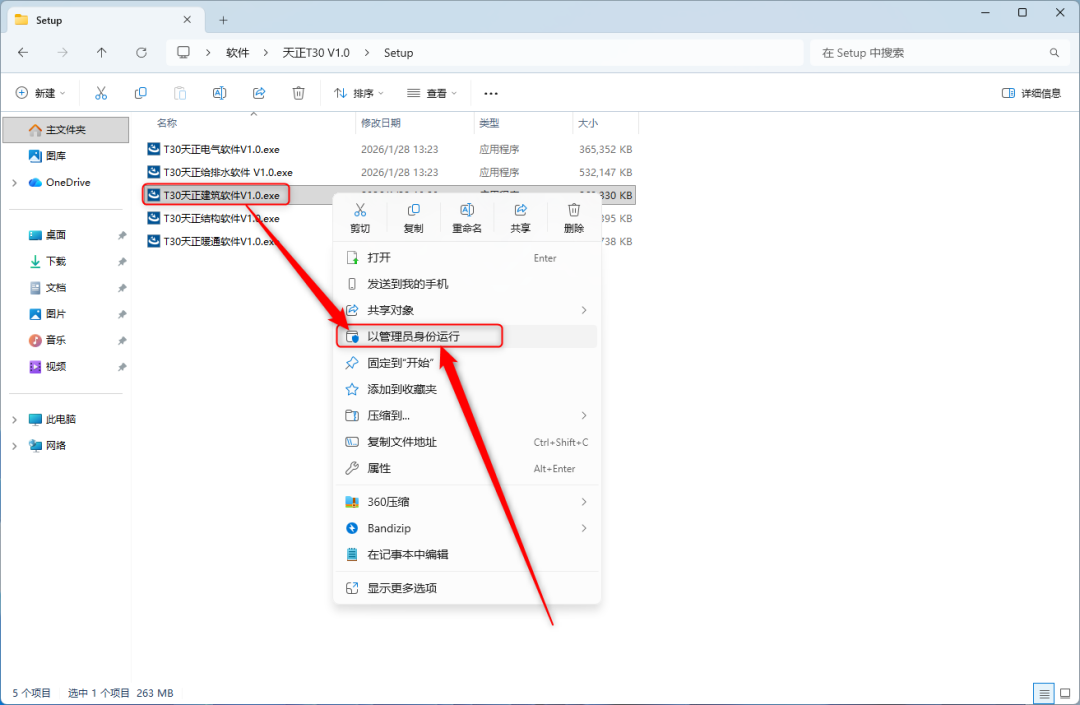Choose 添加到收藏夹 menu item
The image size is (1080, 705).
(467, 390)
